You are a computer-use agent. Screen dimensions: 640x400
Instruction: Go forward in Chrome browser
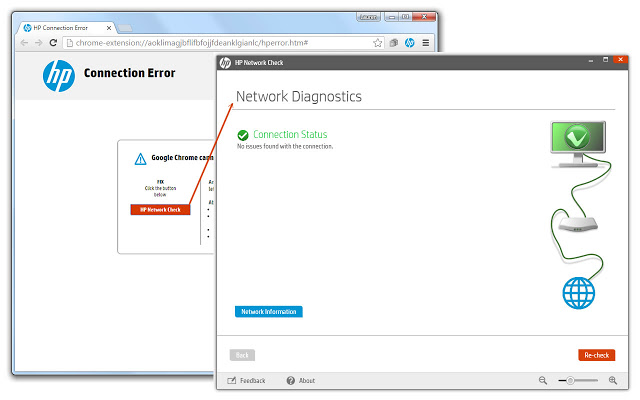pyautogui.click(x=39, y=43)
